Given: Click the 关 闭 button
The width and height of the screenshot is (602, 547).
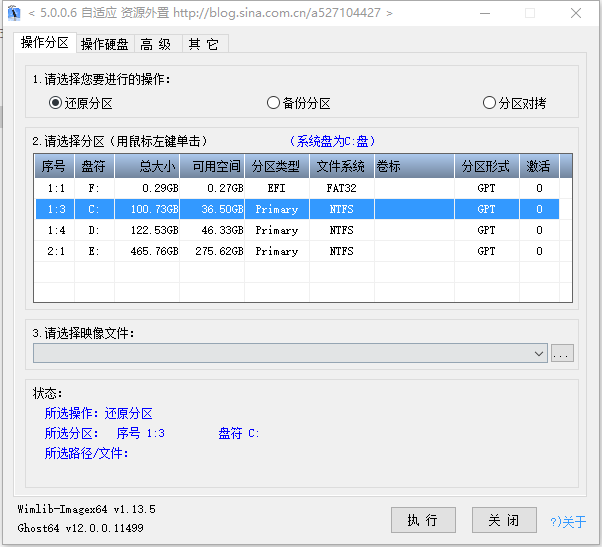Looking at the screenshot, I should coord(504,520).
